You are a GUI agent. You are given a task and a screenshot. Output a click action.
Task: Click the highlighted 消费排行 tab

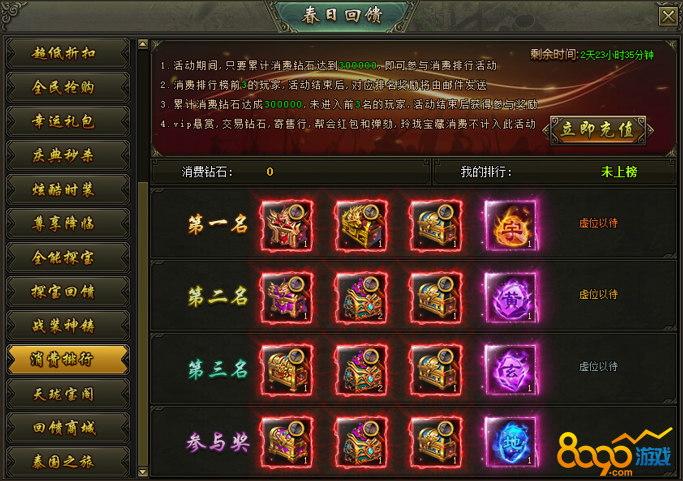pos(68,359)
